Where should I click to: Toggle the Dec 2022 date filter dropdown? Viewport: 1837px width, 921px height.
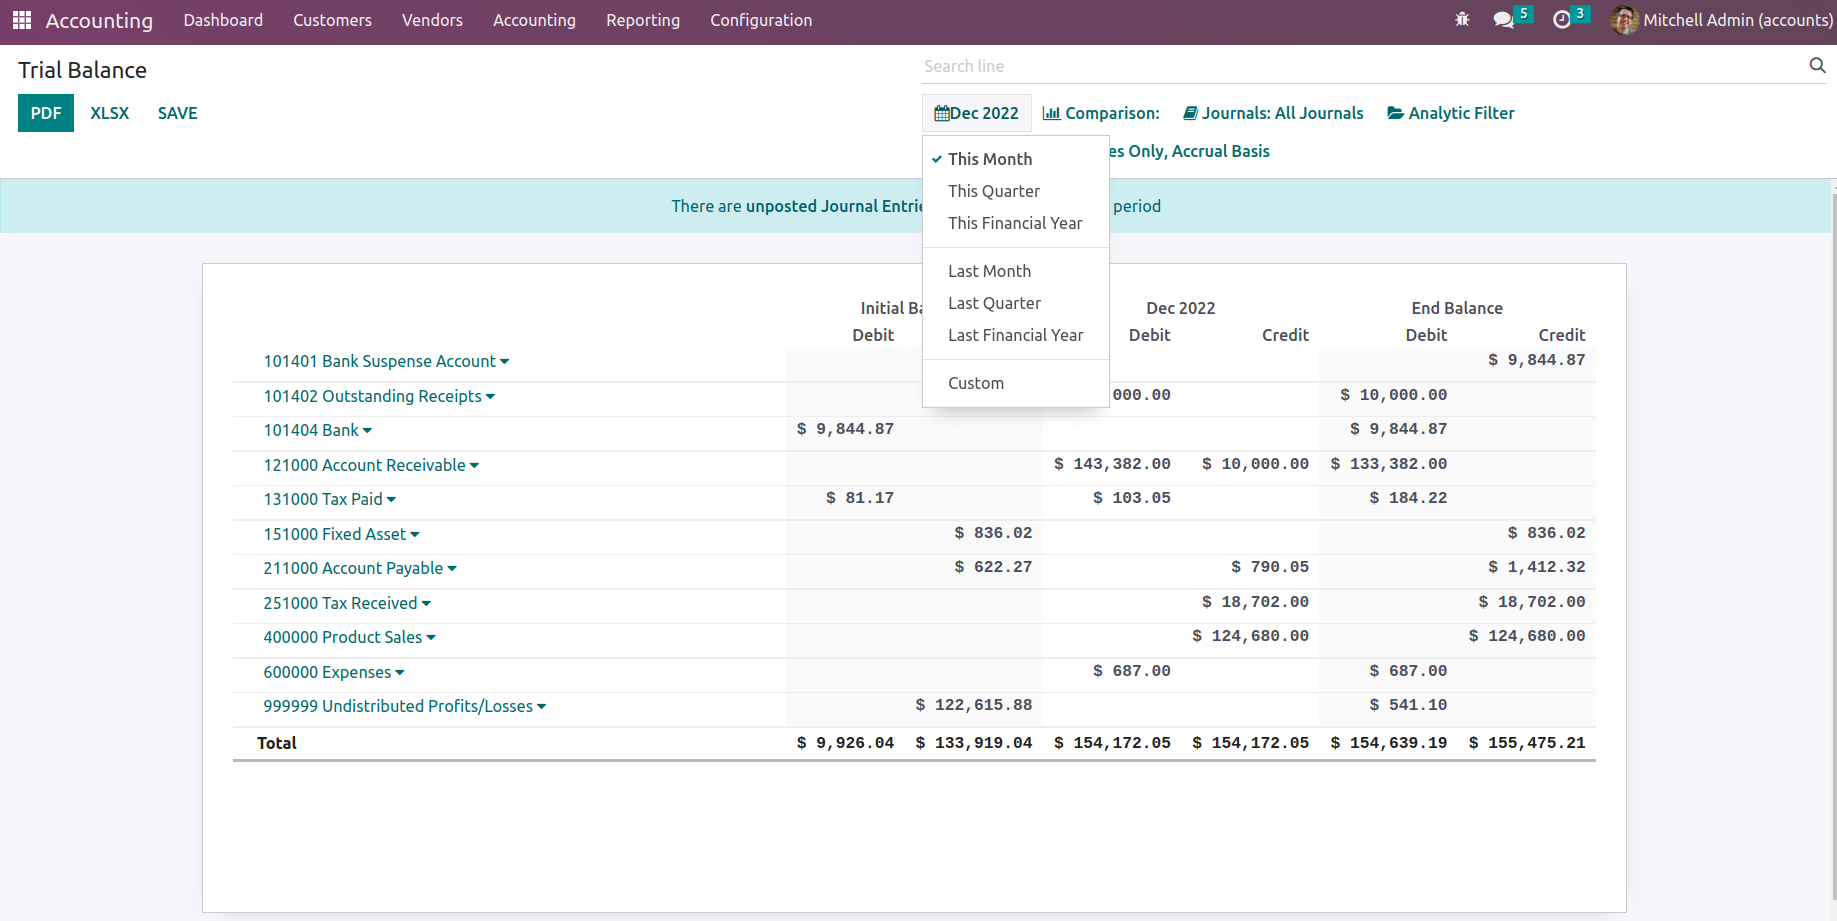pyautogui.click(x=977, y=113)
